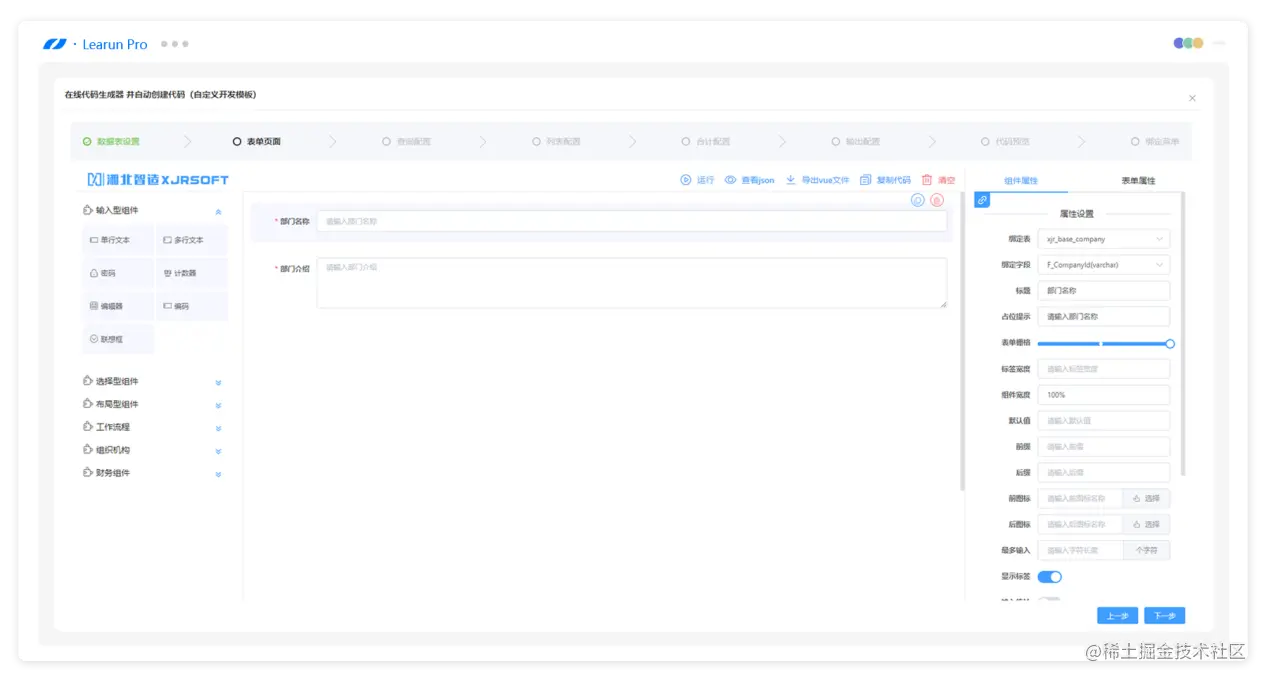Click the 标签宽度 input field
1266x682 pixels.
(x=1103, y=369)
